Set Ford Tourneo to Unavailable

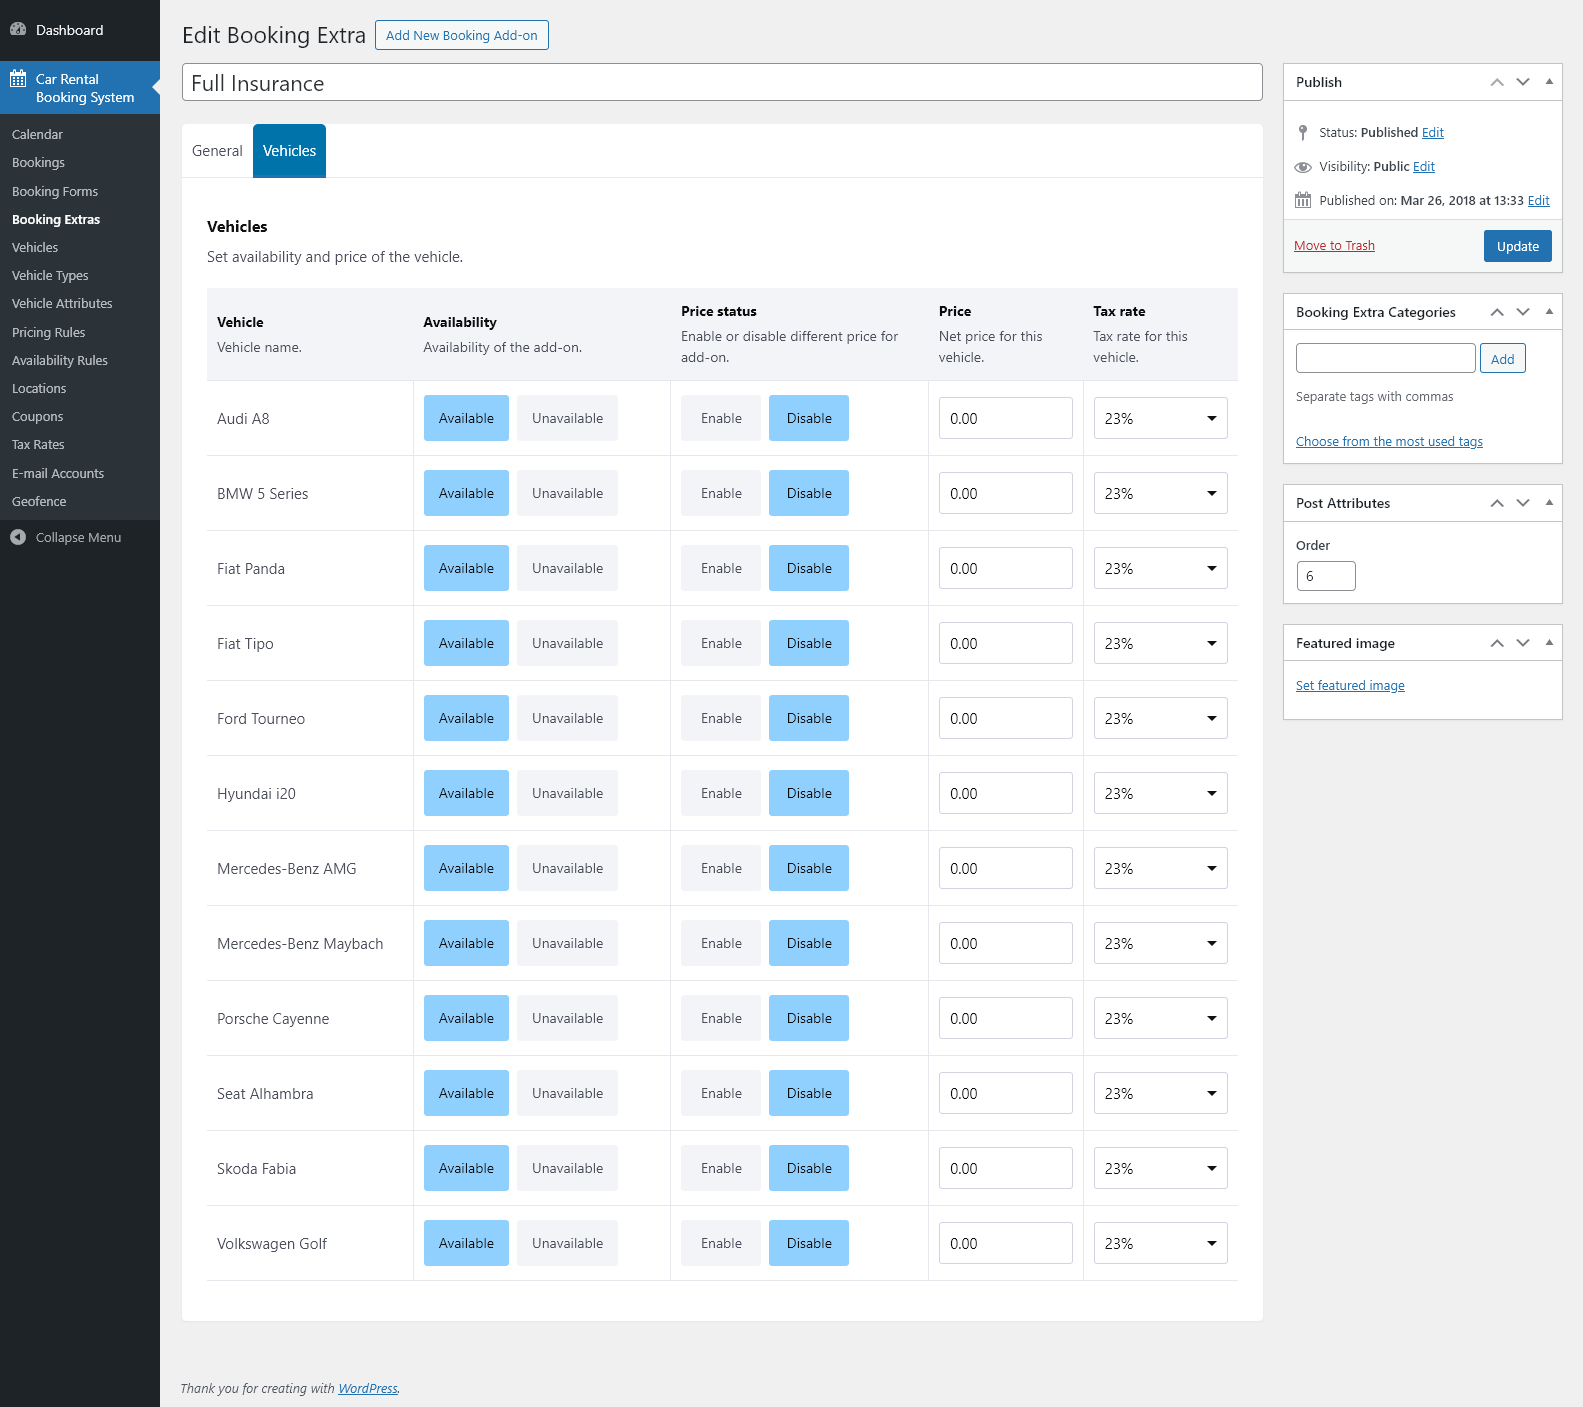[567, 718]
